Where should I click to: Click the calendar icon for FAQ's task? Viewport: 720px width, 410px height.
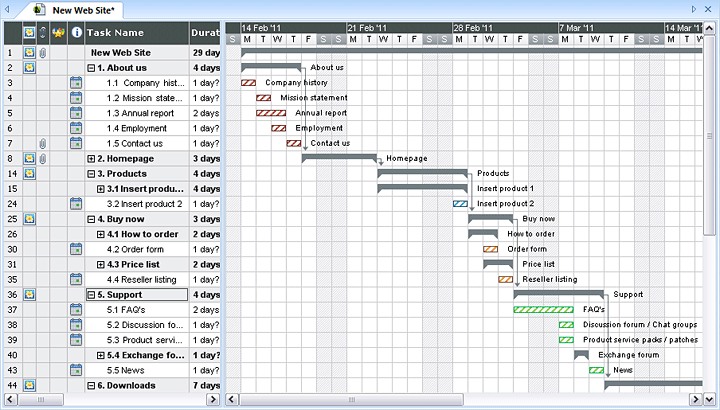click(x=76, y=310)
